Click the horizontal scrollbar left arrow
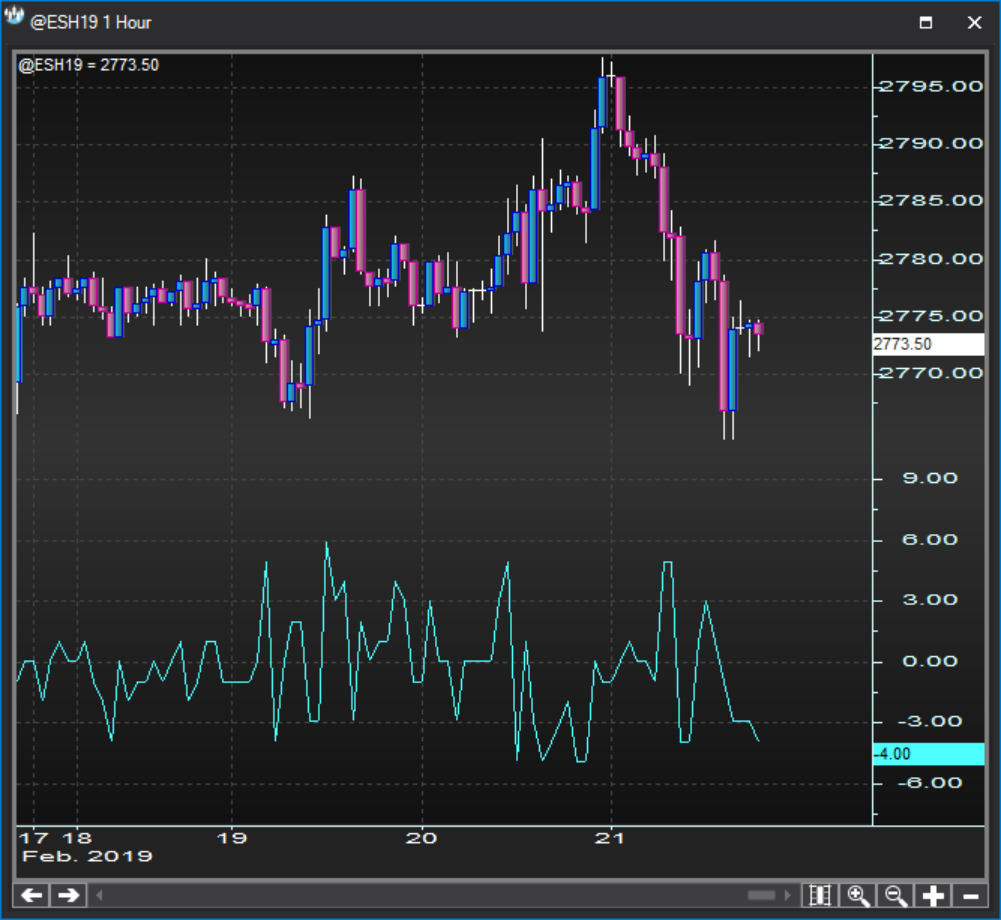 pyautogui.click(x=99, y=895)
